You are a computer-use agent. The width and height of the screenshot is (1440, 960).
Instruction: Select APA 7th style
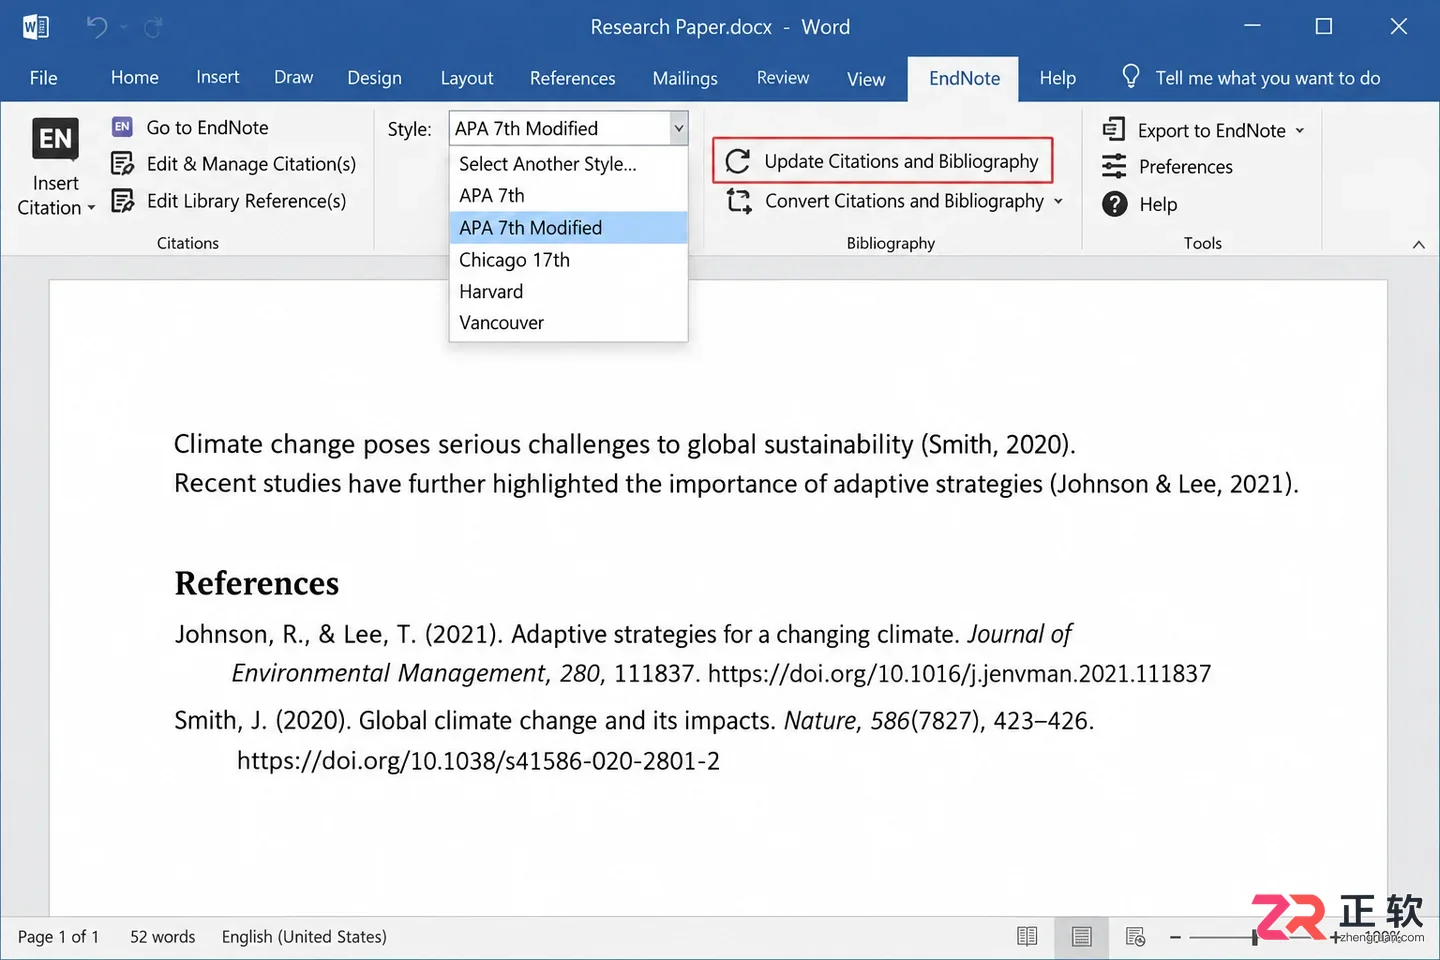[568, 196]
